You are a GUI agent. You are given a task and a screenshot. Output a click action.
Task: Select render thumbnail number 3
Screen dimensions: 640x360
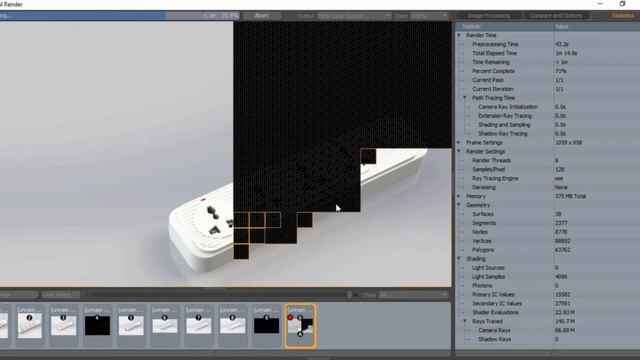(x=63, y=325)
